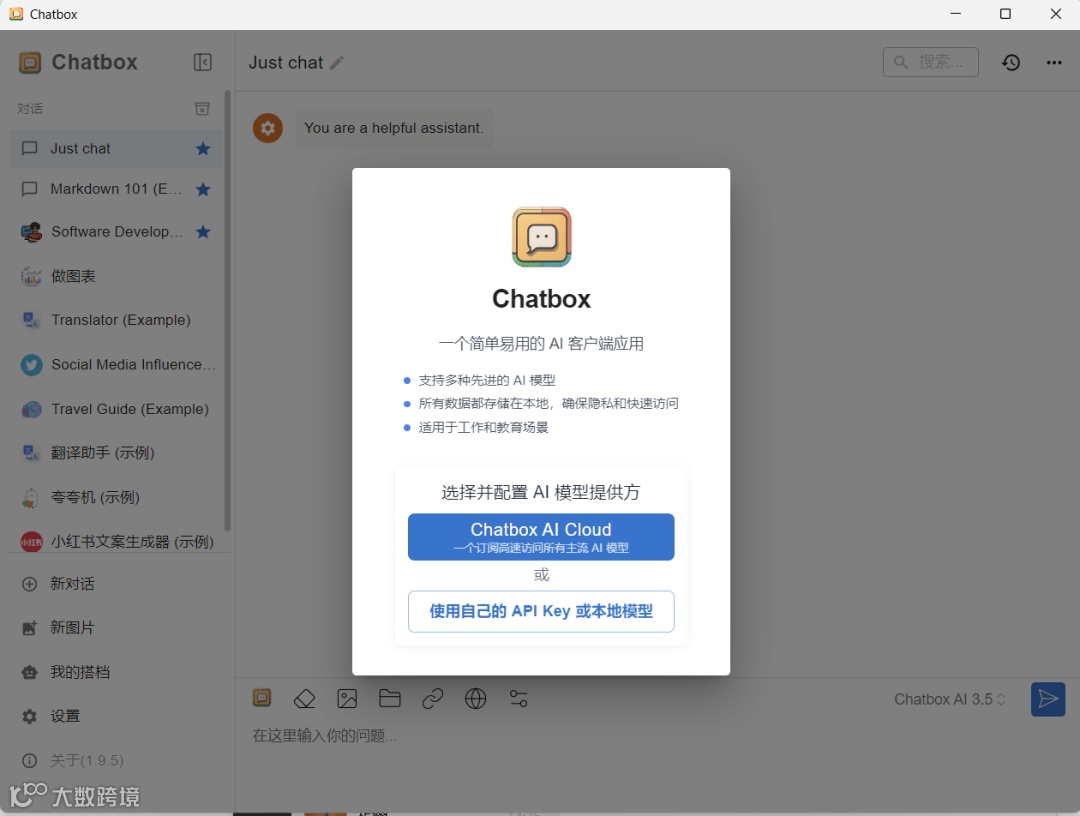The width and height of the screenshot is (1080, 816).
Task: Attach an image using picture icon
Action: click(347, 698)
